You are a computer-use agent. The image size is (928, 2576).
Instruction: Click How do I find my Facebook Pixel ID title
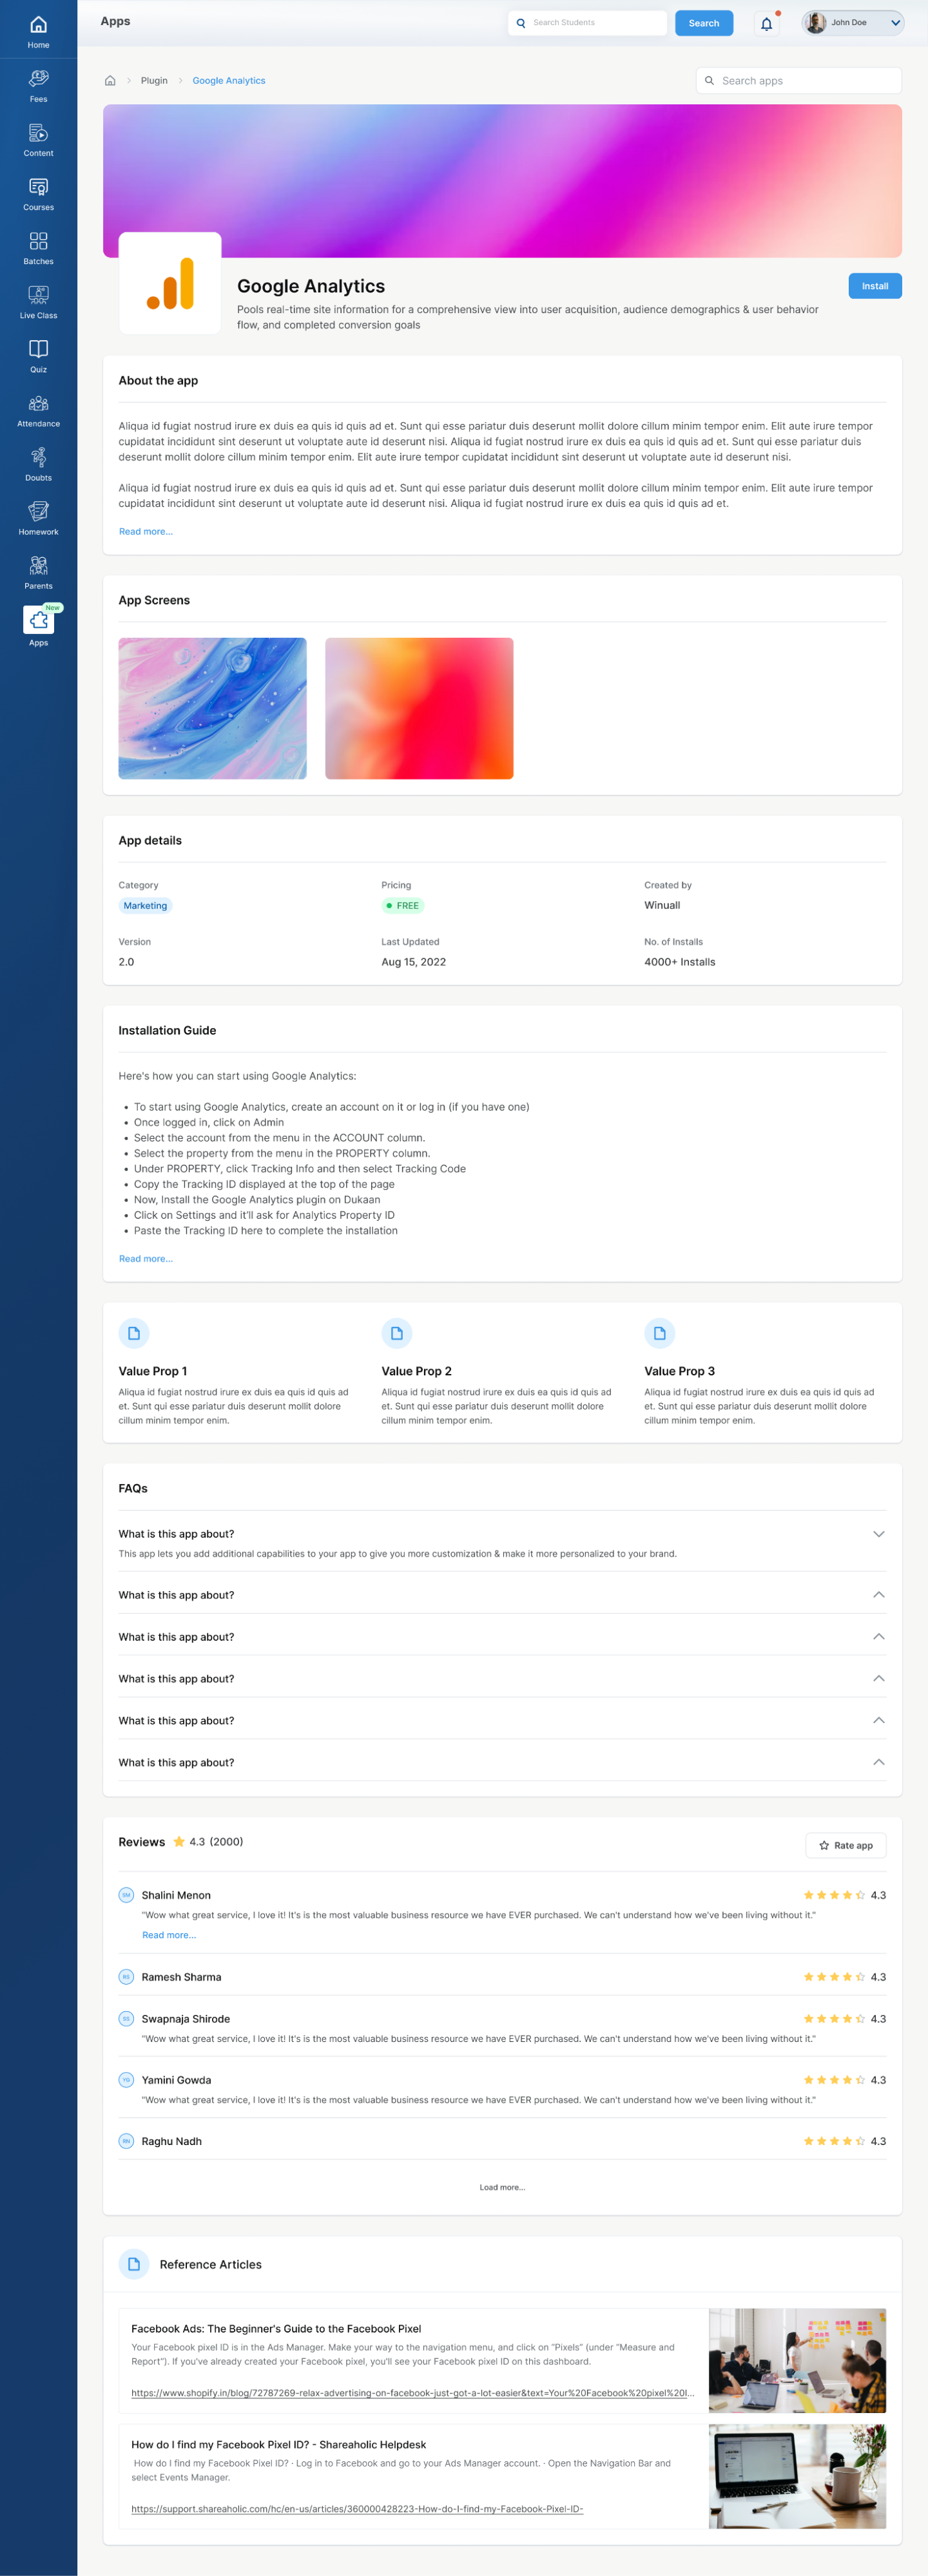point(279,2444)
